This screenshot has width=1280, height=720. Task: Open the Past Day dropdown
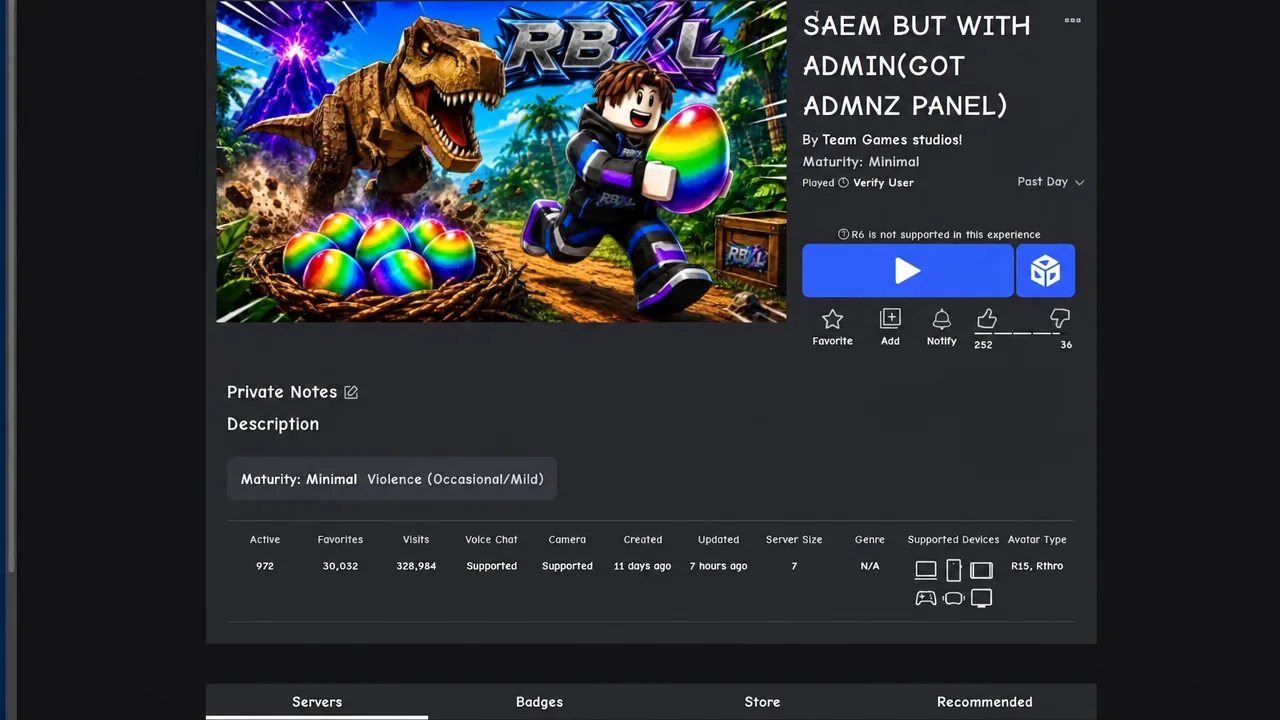tap(1050, 182)
